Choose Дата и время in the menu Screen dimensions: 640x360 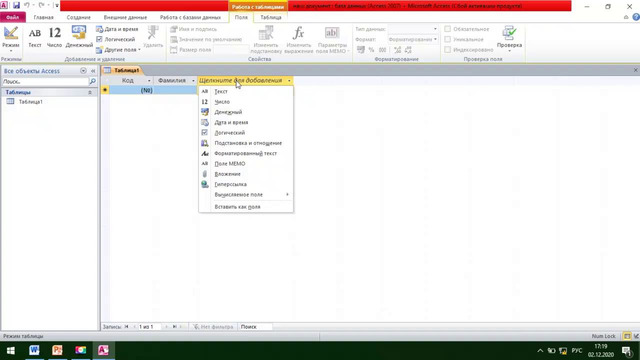pos(246,122)
